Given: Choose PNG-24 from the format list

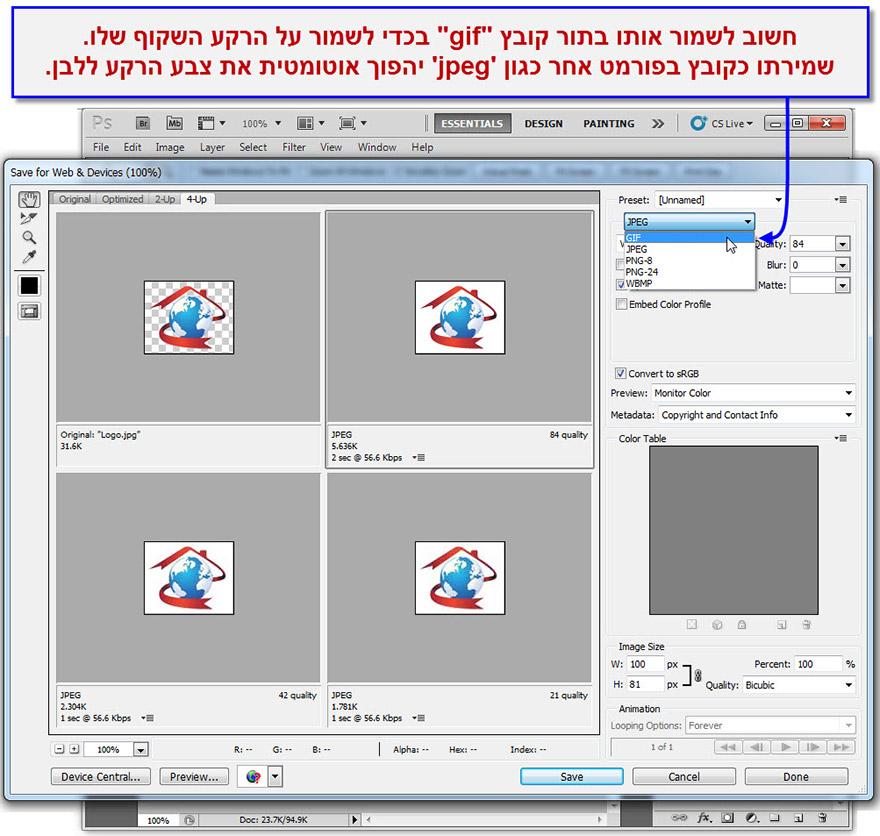Looking at the screenshot, I should tap(689, 272).
